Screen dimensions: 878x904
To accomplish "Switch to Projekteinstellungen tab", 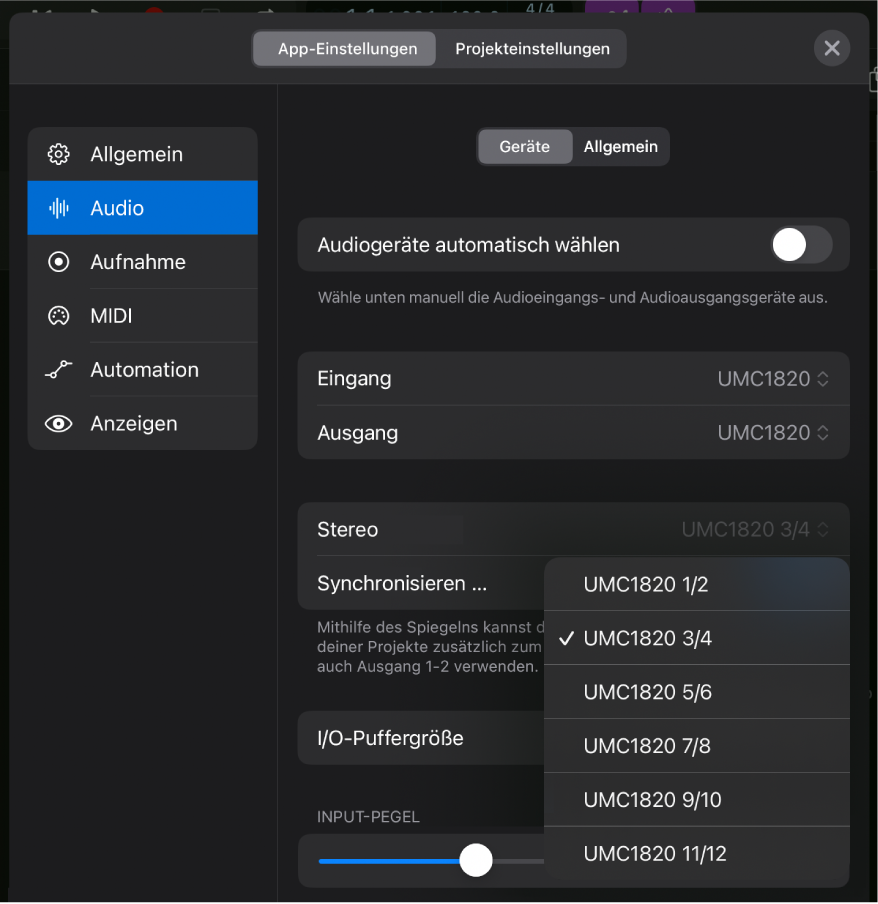I will [x=532, y=48].
